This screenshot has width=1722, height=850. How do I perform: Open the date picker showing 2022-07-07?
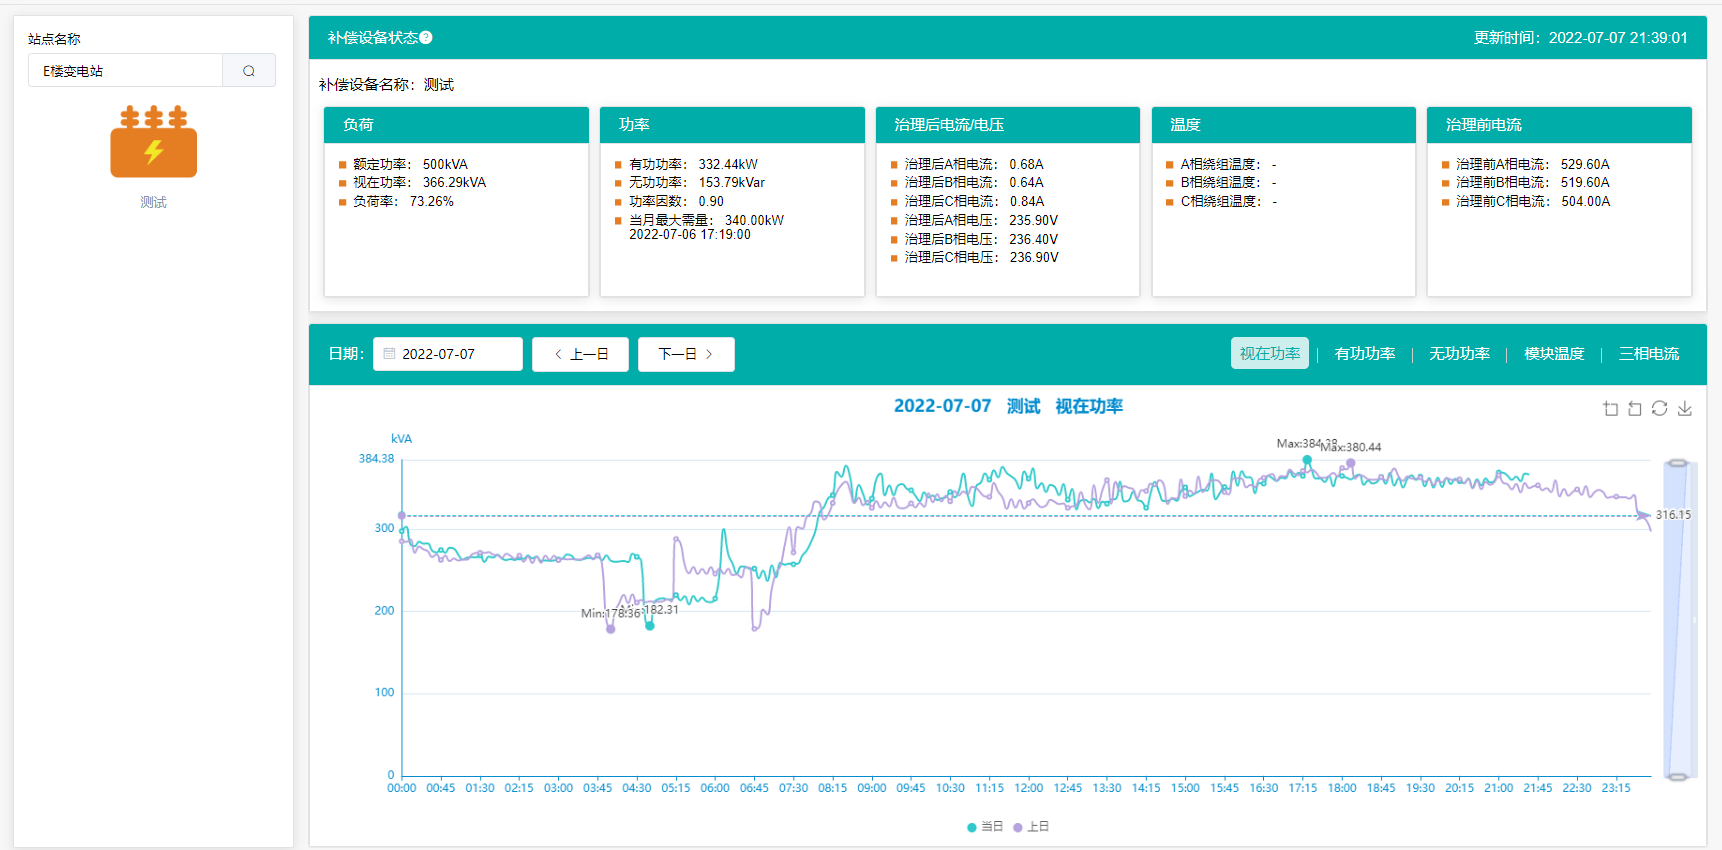[x=448, y=354]
